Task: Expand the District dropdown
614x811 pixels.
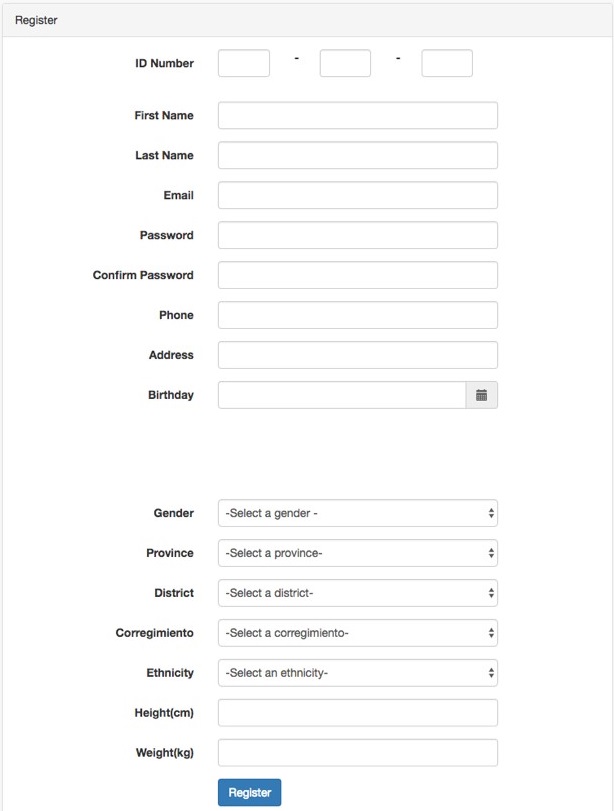Action: [x=358, y=593]
